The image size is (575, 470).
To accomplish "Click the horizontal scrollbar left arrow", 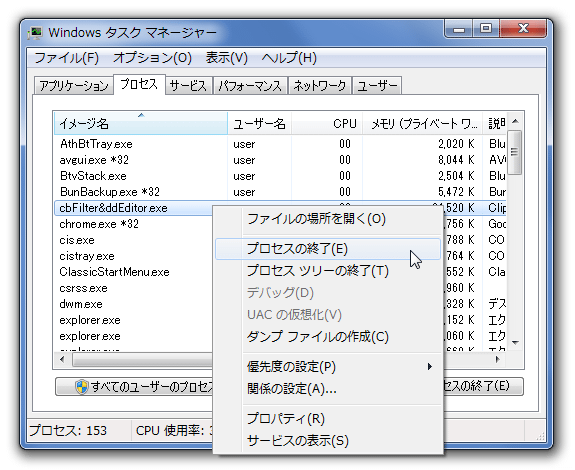I will point(62,359).
